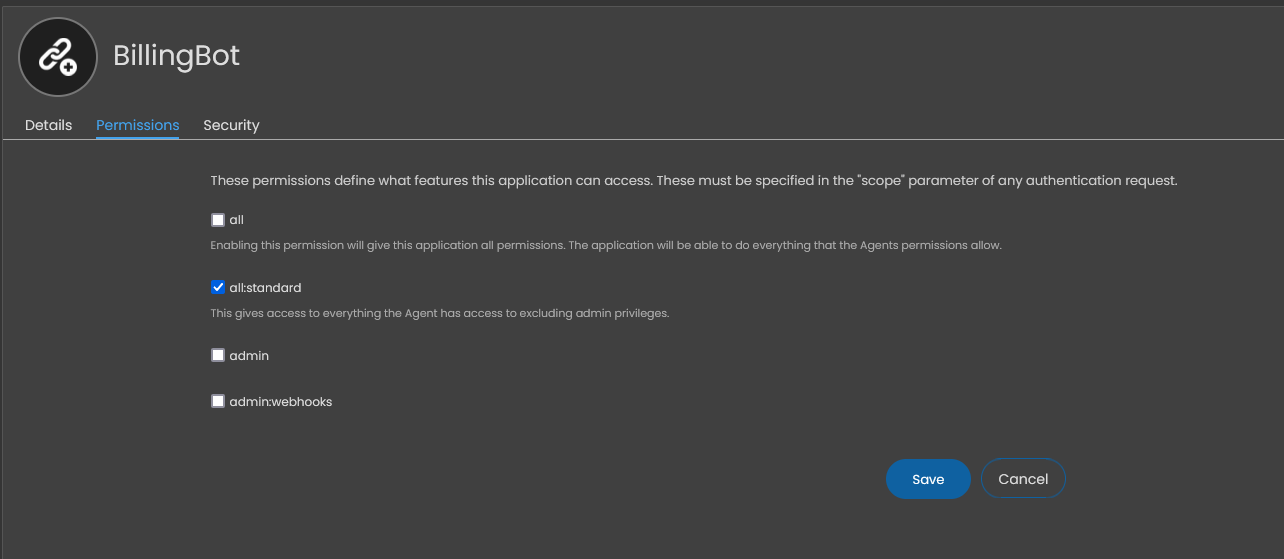This screenshot has height=559, width=1284.
Task: Click the 'all:standard' permission label
Action: point(265,288)
